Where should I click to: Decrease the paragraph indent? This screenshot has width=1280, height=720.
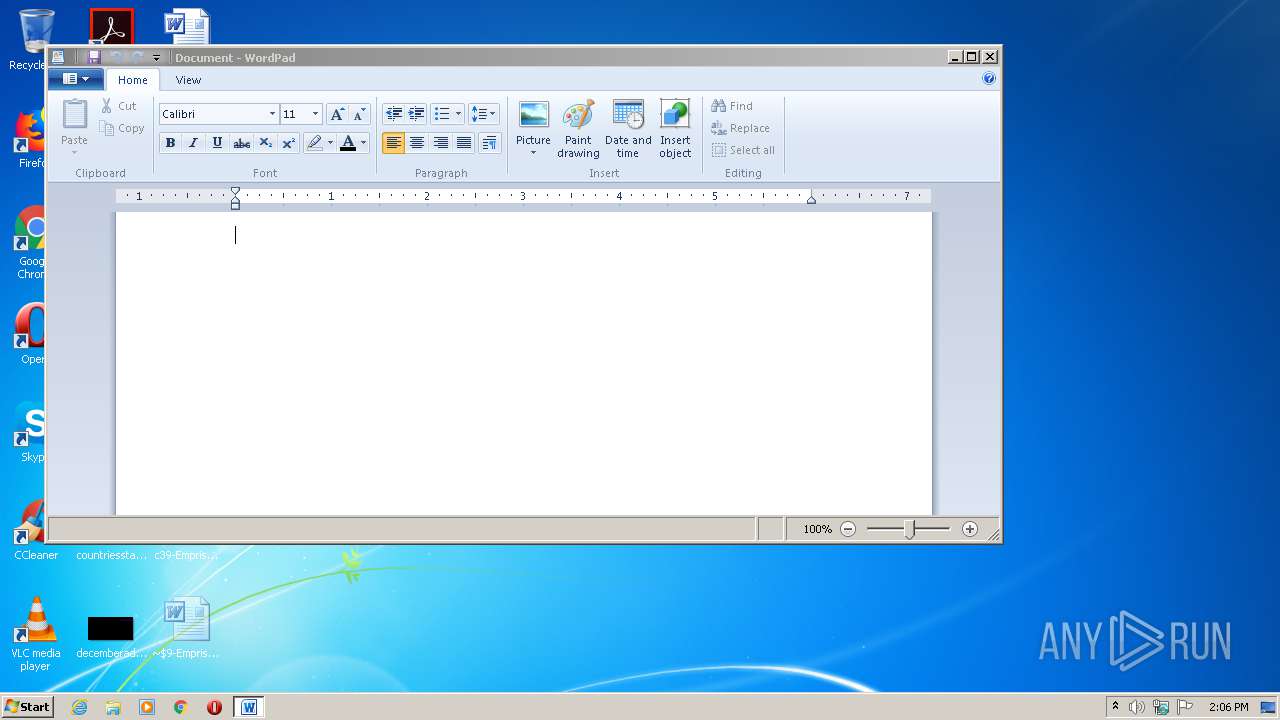point(394,114)
